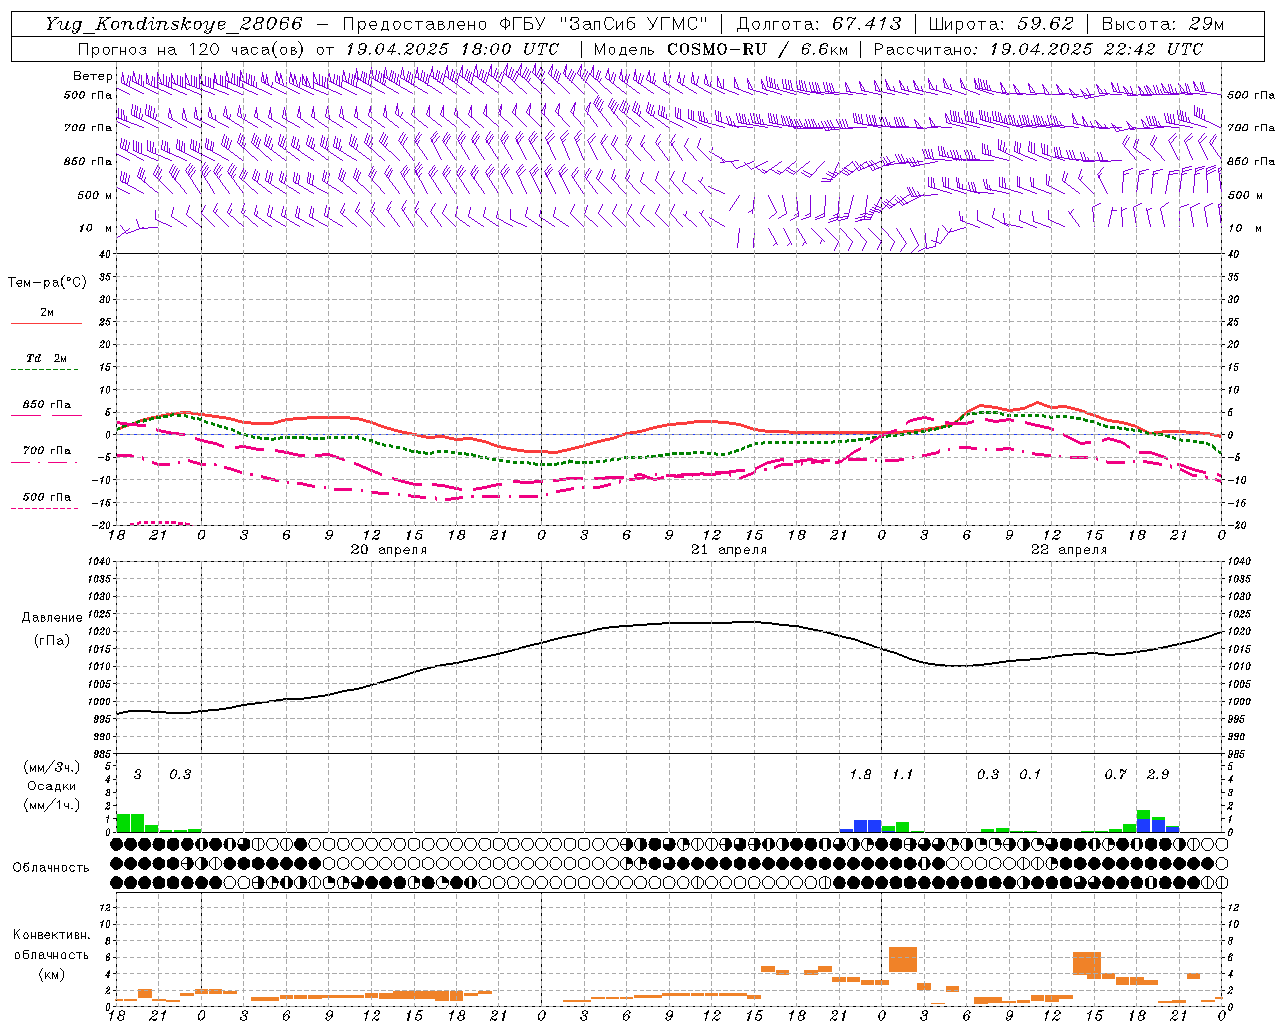Screen dimensions: 1280x1024
Task: Click the station name Yug_Kondinskoye_28066
Action: pyautogui.click(x=174, y=24)
